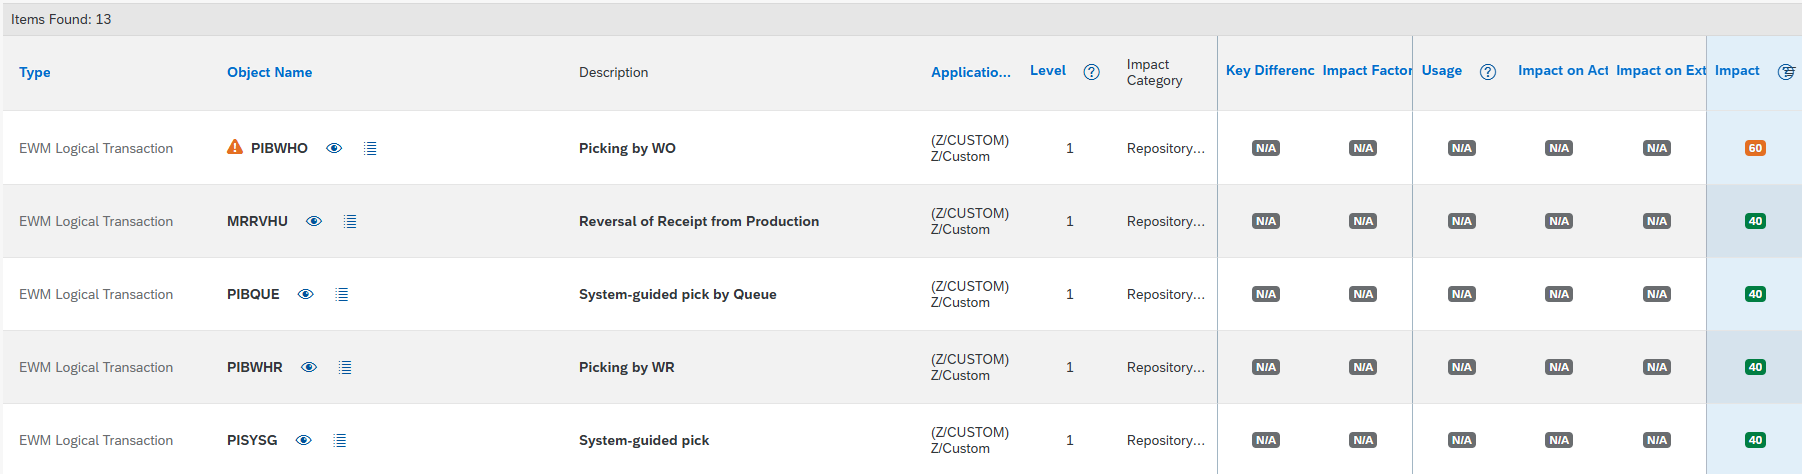Click the eye icon next to PIBWHO

coord(334,148)
